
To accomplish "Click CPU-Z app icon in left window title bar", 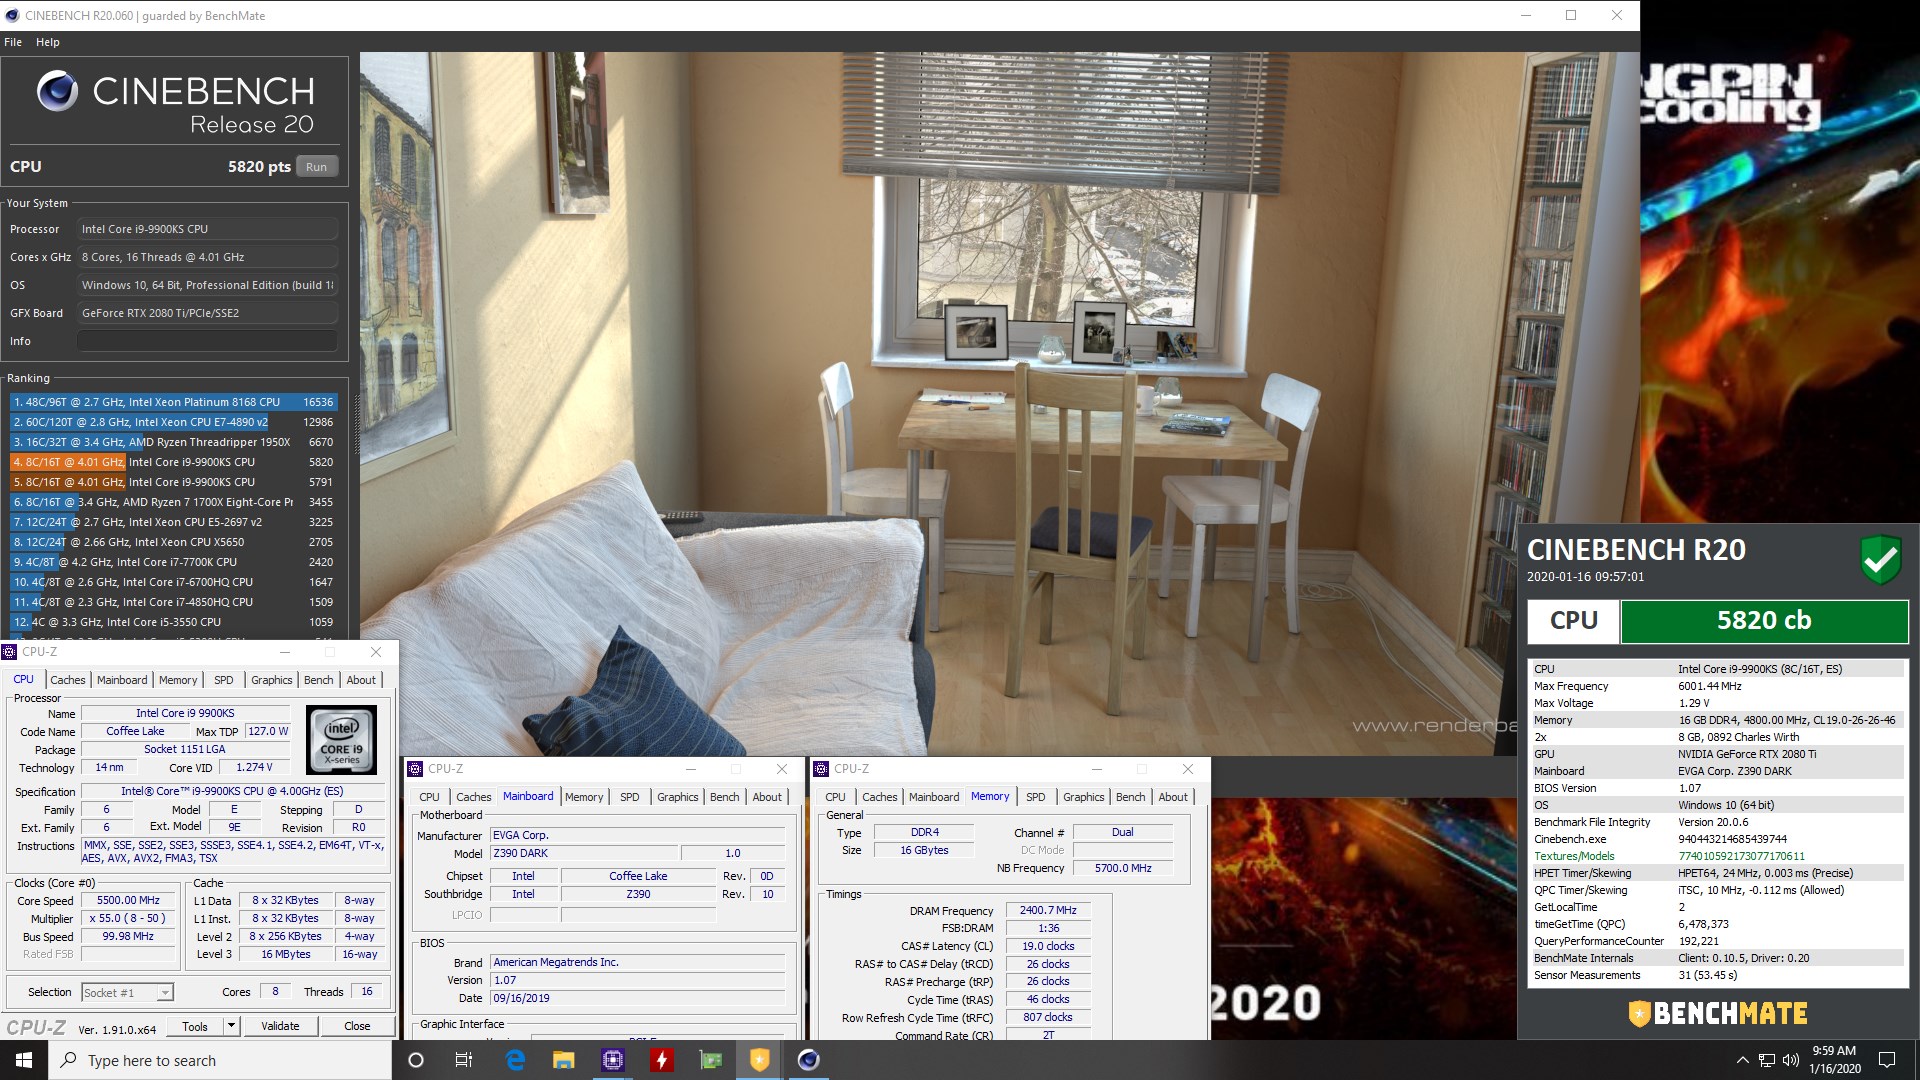I will point(10,652).
